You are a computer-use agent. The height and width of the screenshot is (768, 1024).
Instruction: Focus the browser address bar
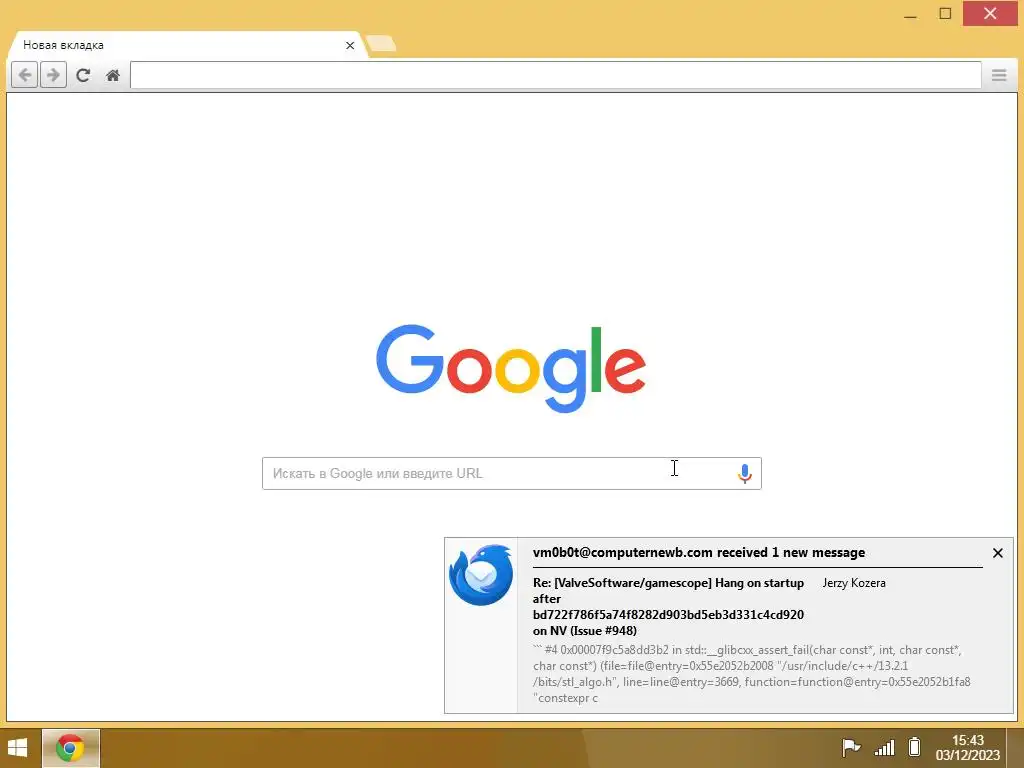click(556, 75)
